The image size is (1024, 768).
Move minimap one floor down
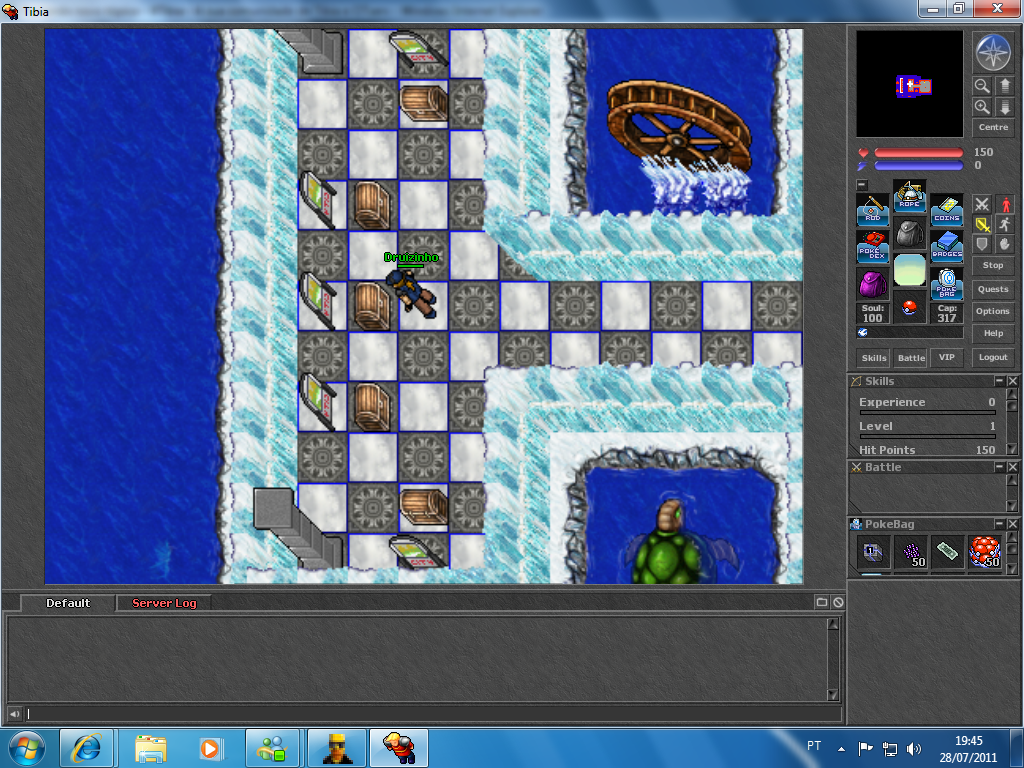point(1004,107)
